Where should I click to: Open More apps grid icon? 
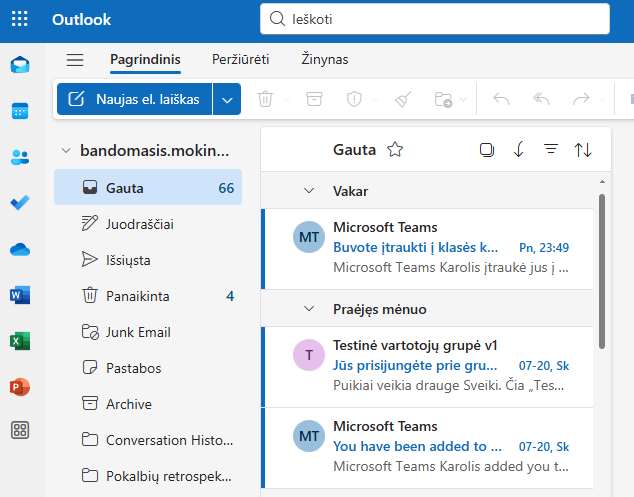coord(20,430)
